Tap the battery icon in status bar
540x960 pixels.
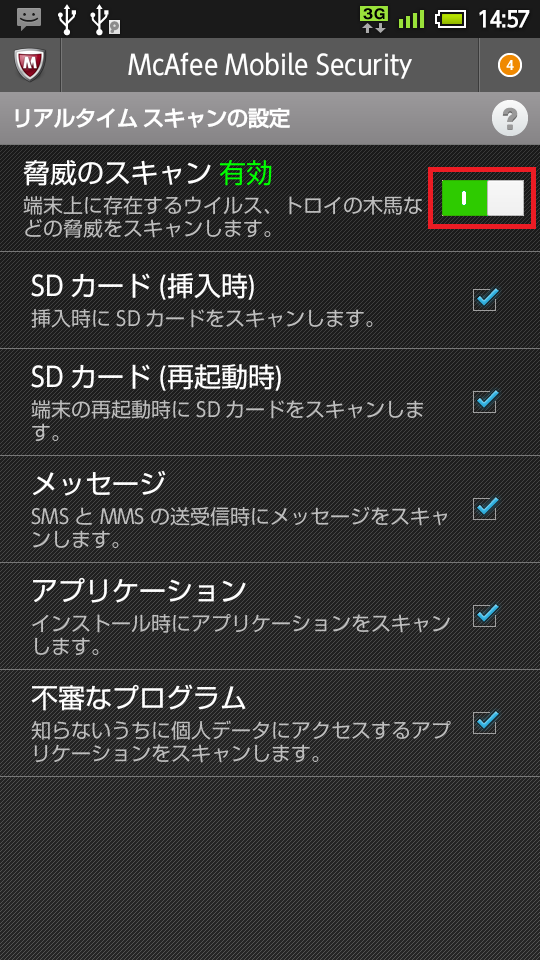[451, 20]
